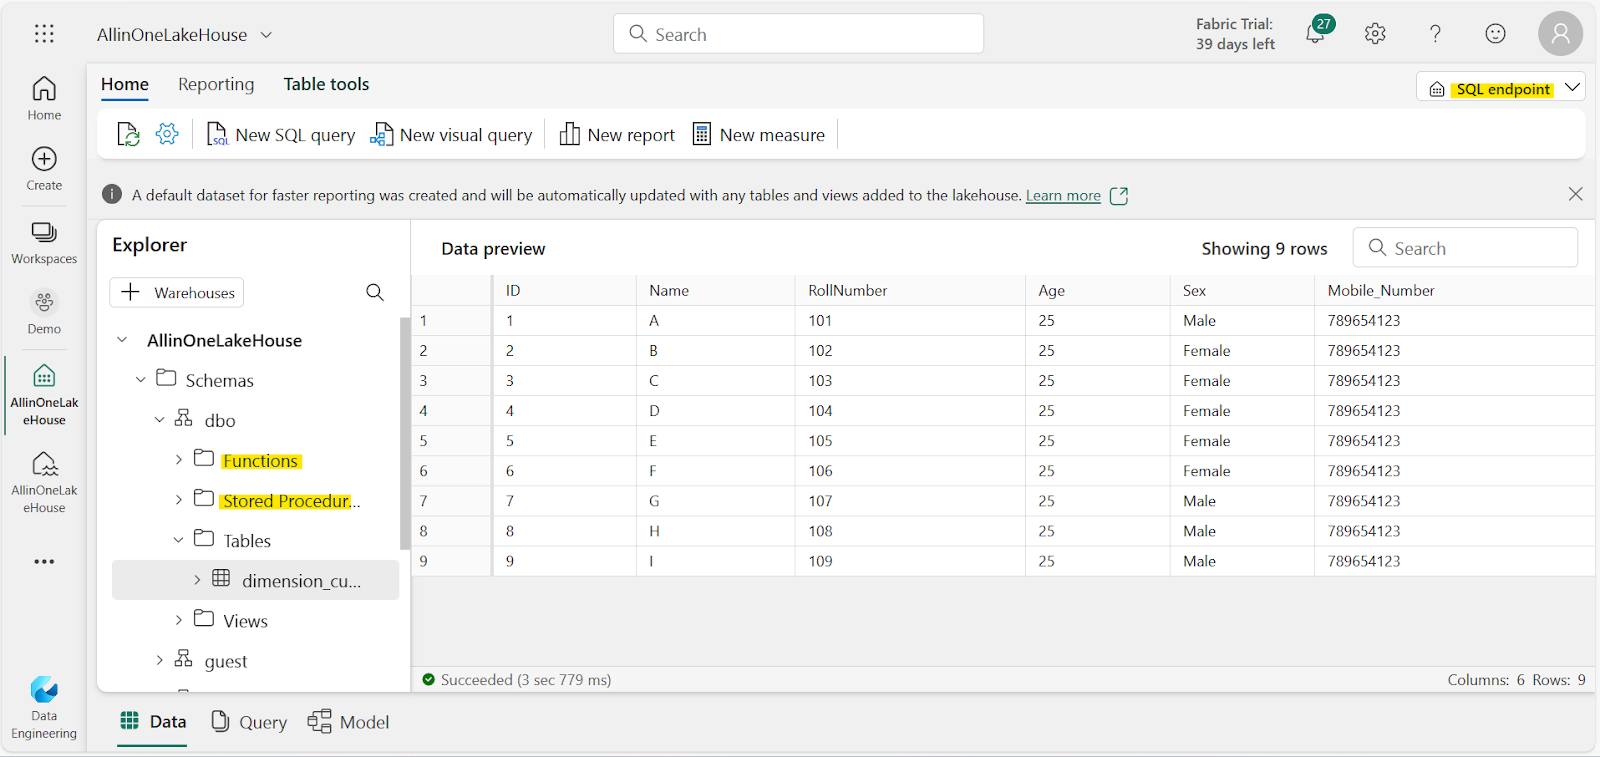The height and width of the screenshot is (757, 1600).
Task: Add Warehouses button in Explorer
Action: 177,292
